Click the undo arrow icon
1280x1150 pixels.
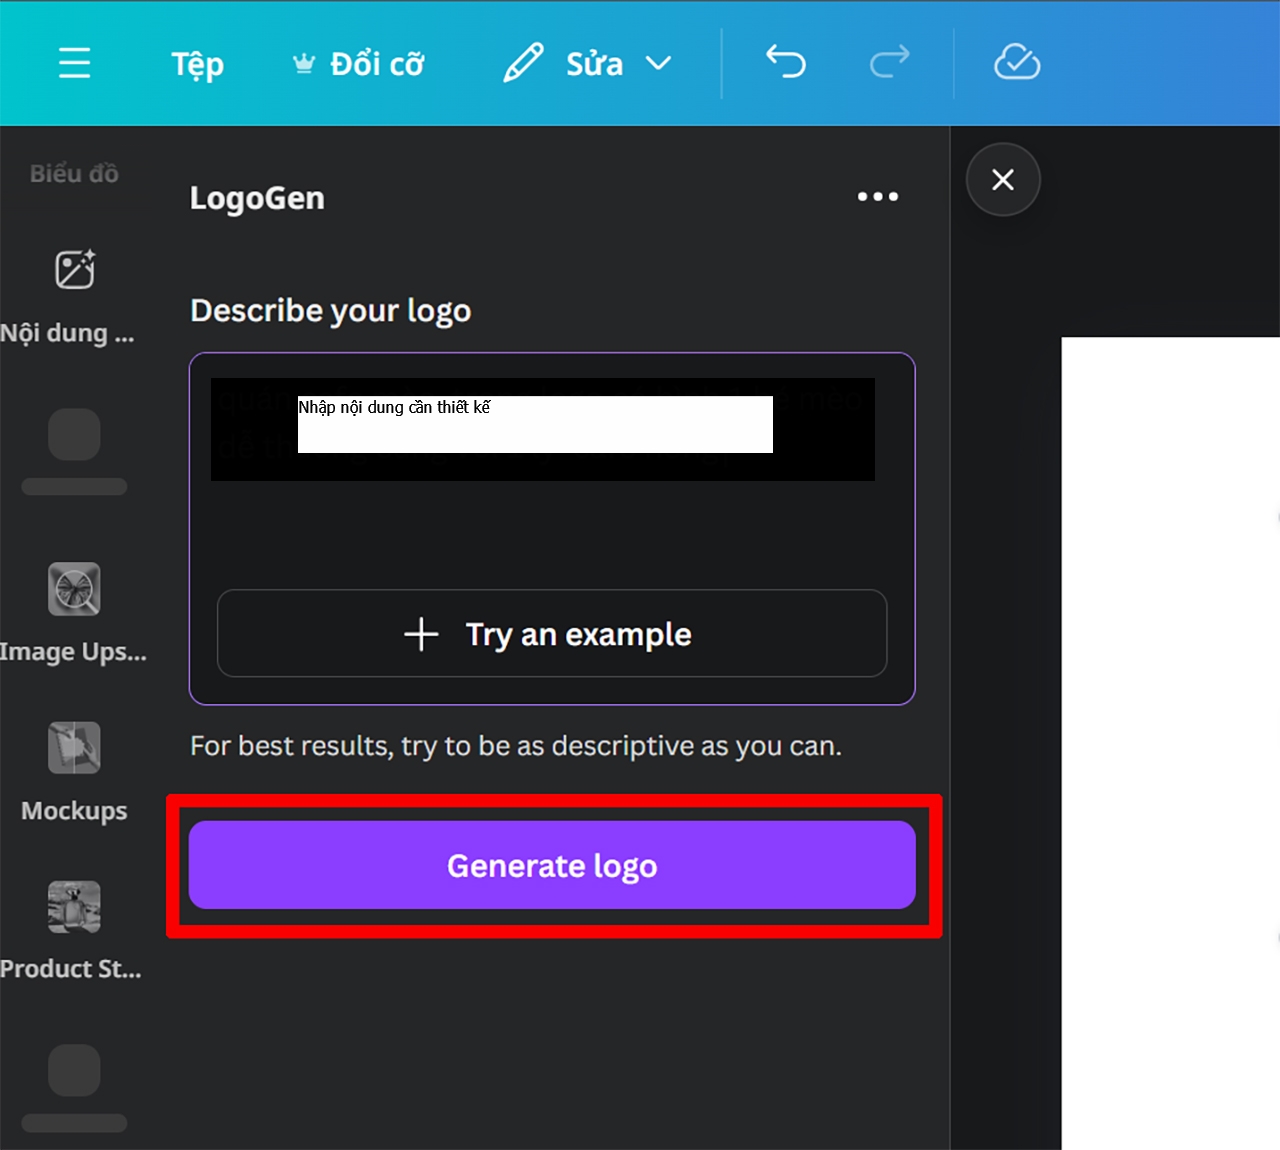(x=786, y=62)
